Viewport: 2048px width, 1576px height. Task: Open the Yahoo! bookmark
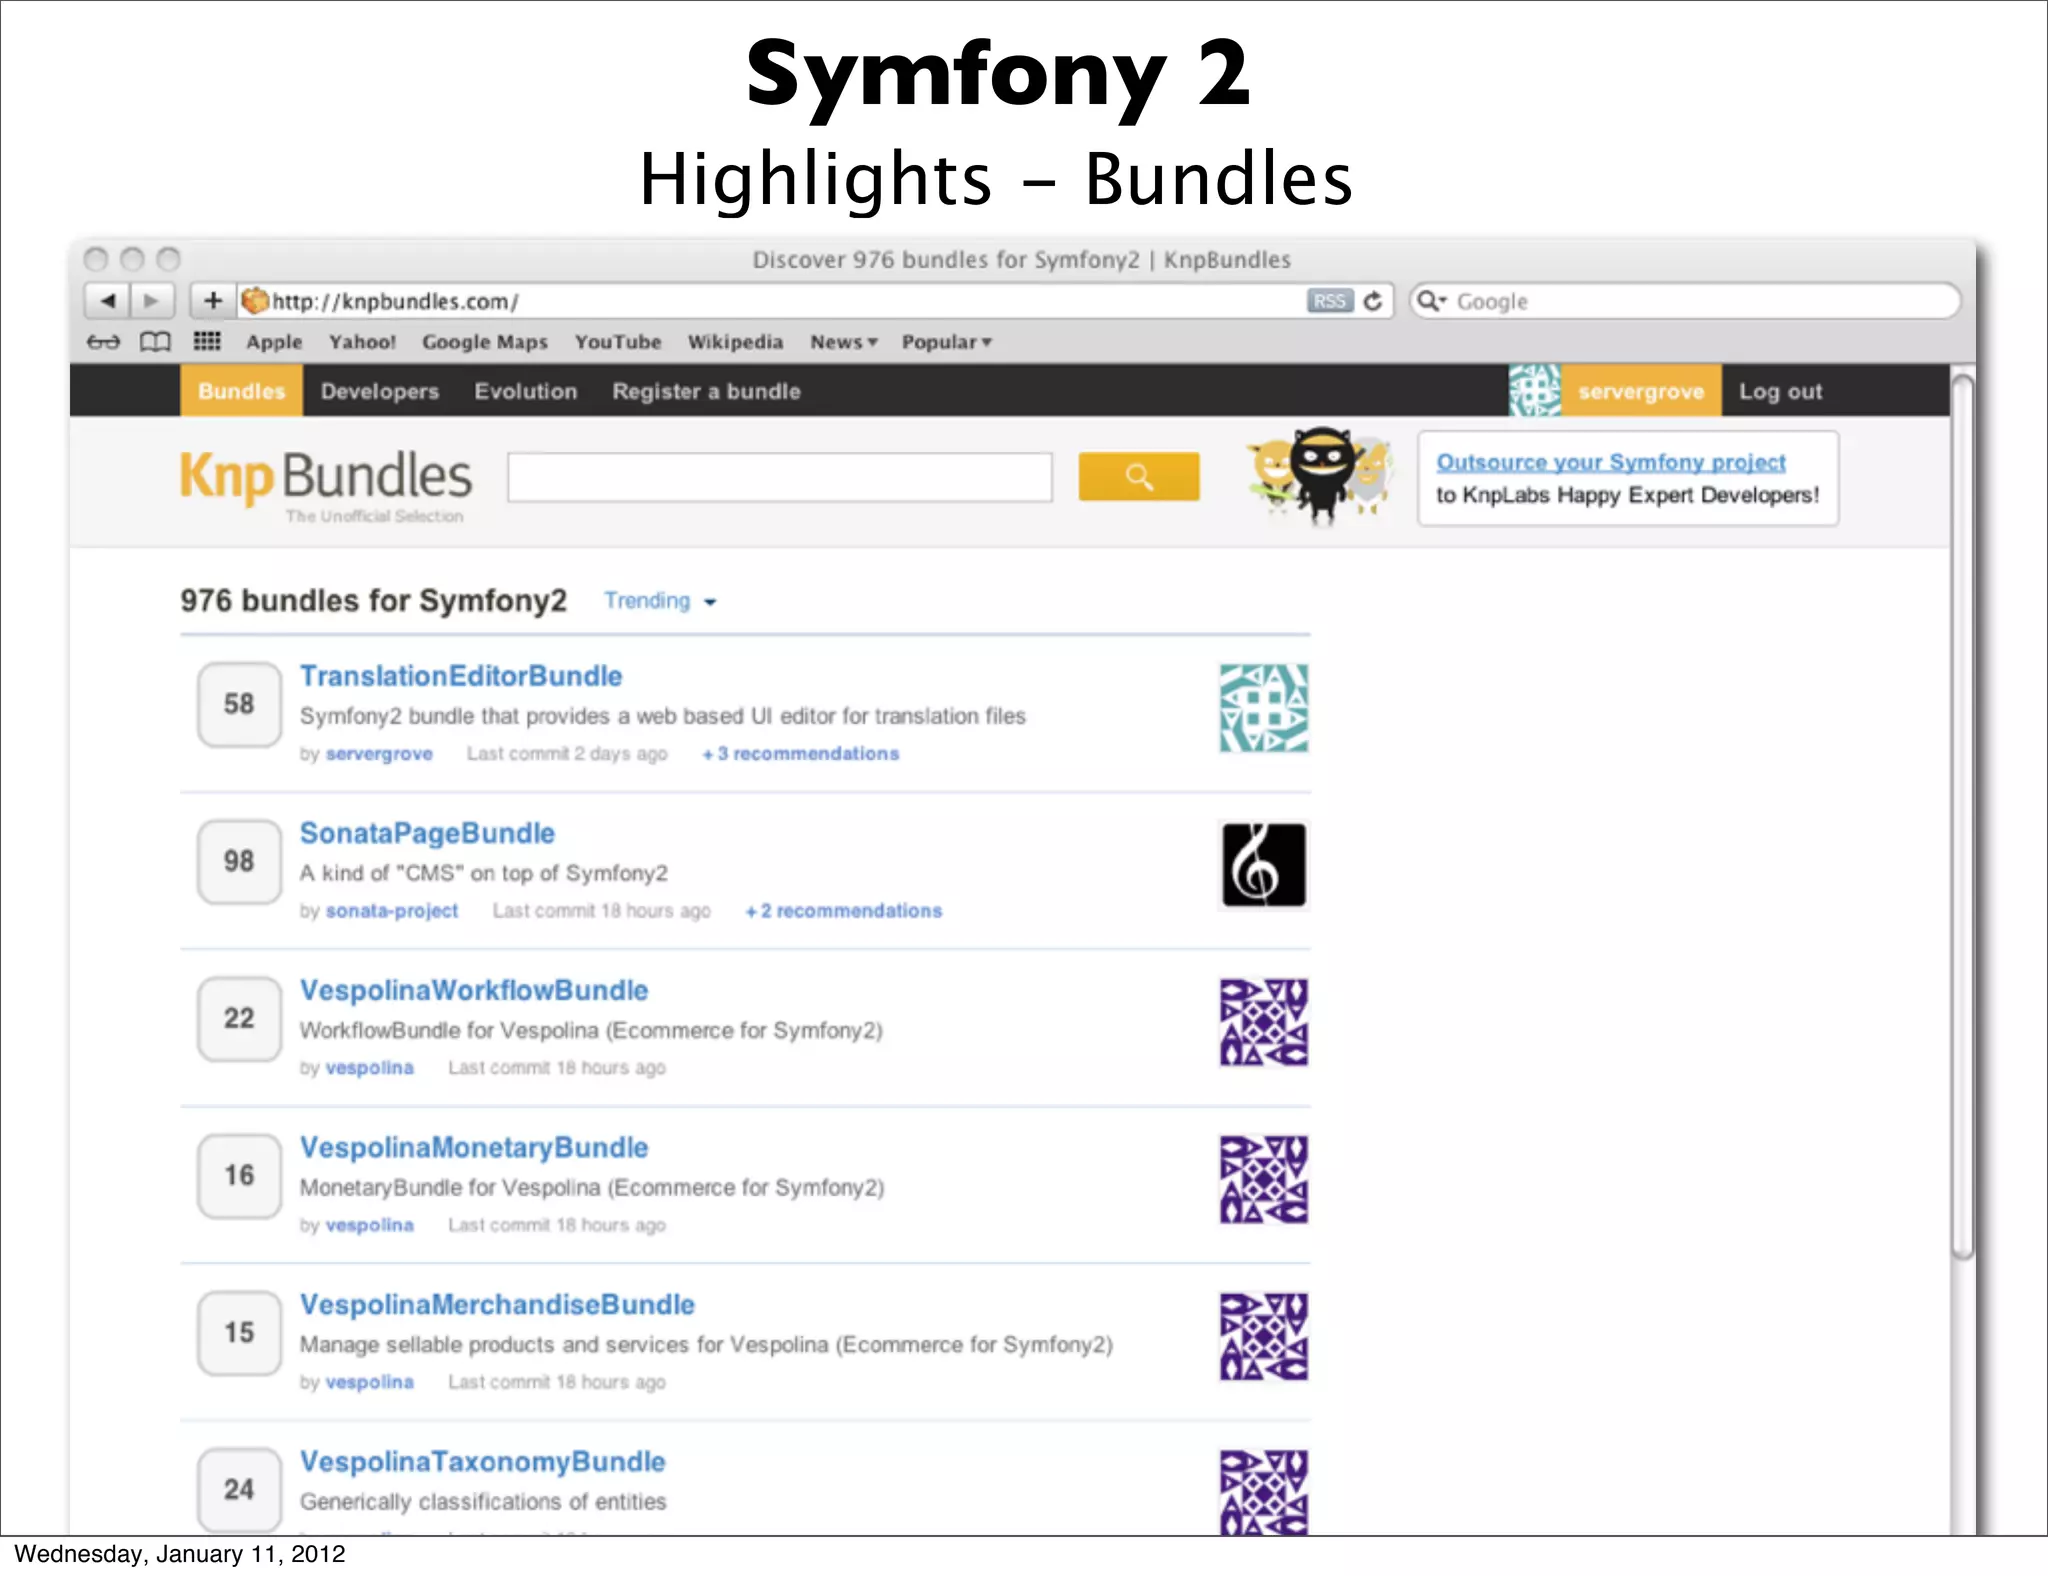362,342
